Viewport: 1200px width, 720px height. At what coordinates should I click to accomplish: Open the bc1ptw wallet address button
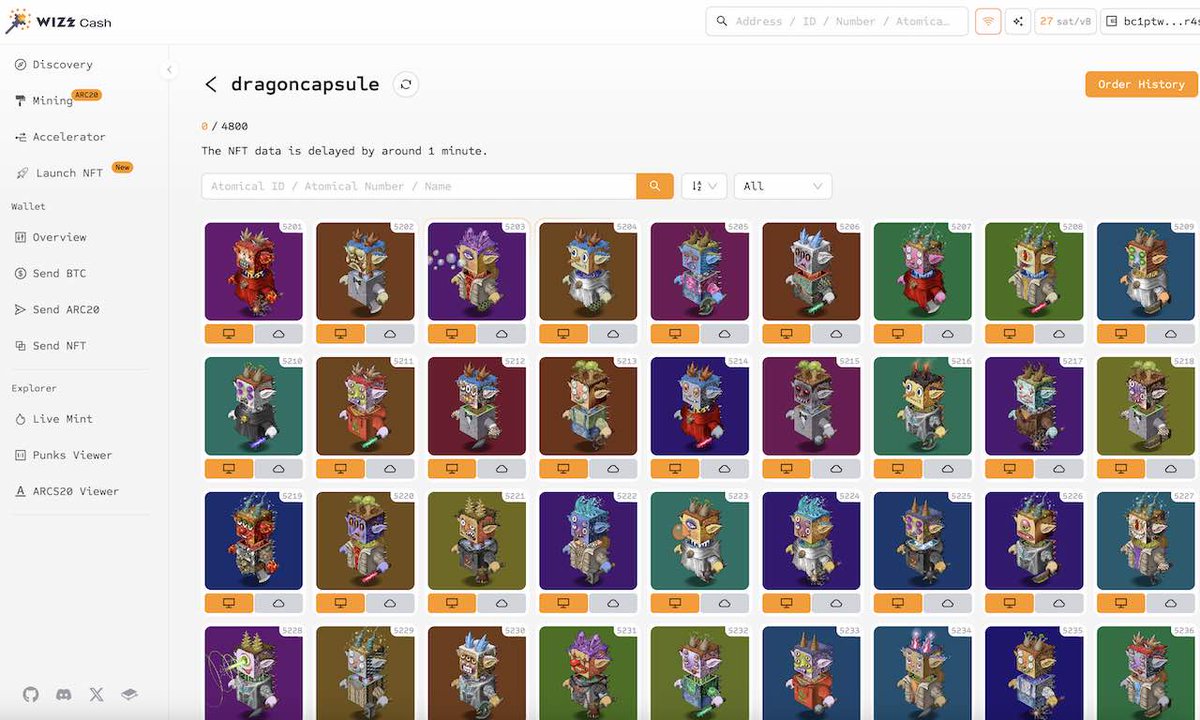coord(1150,21)
